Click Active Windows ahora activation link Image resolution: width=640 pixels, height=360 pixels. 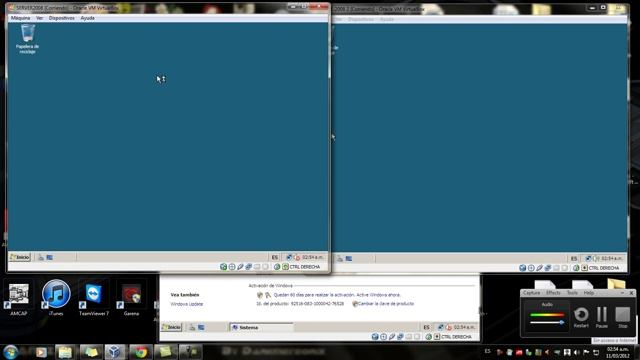click(x=378, y=295)
